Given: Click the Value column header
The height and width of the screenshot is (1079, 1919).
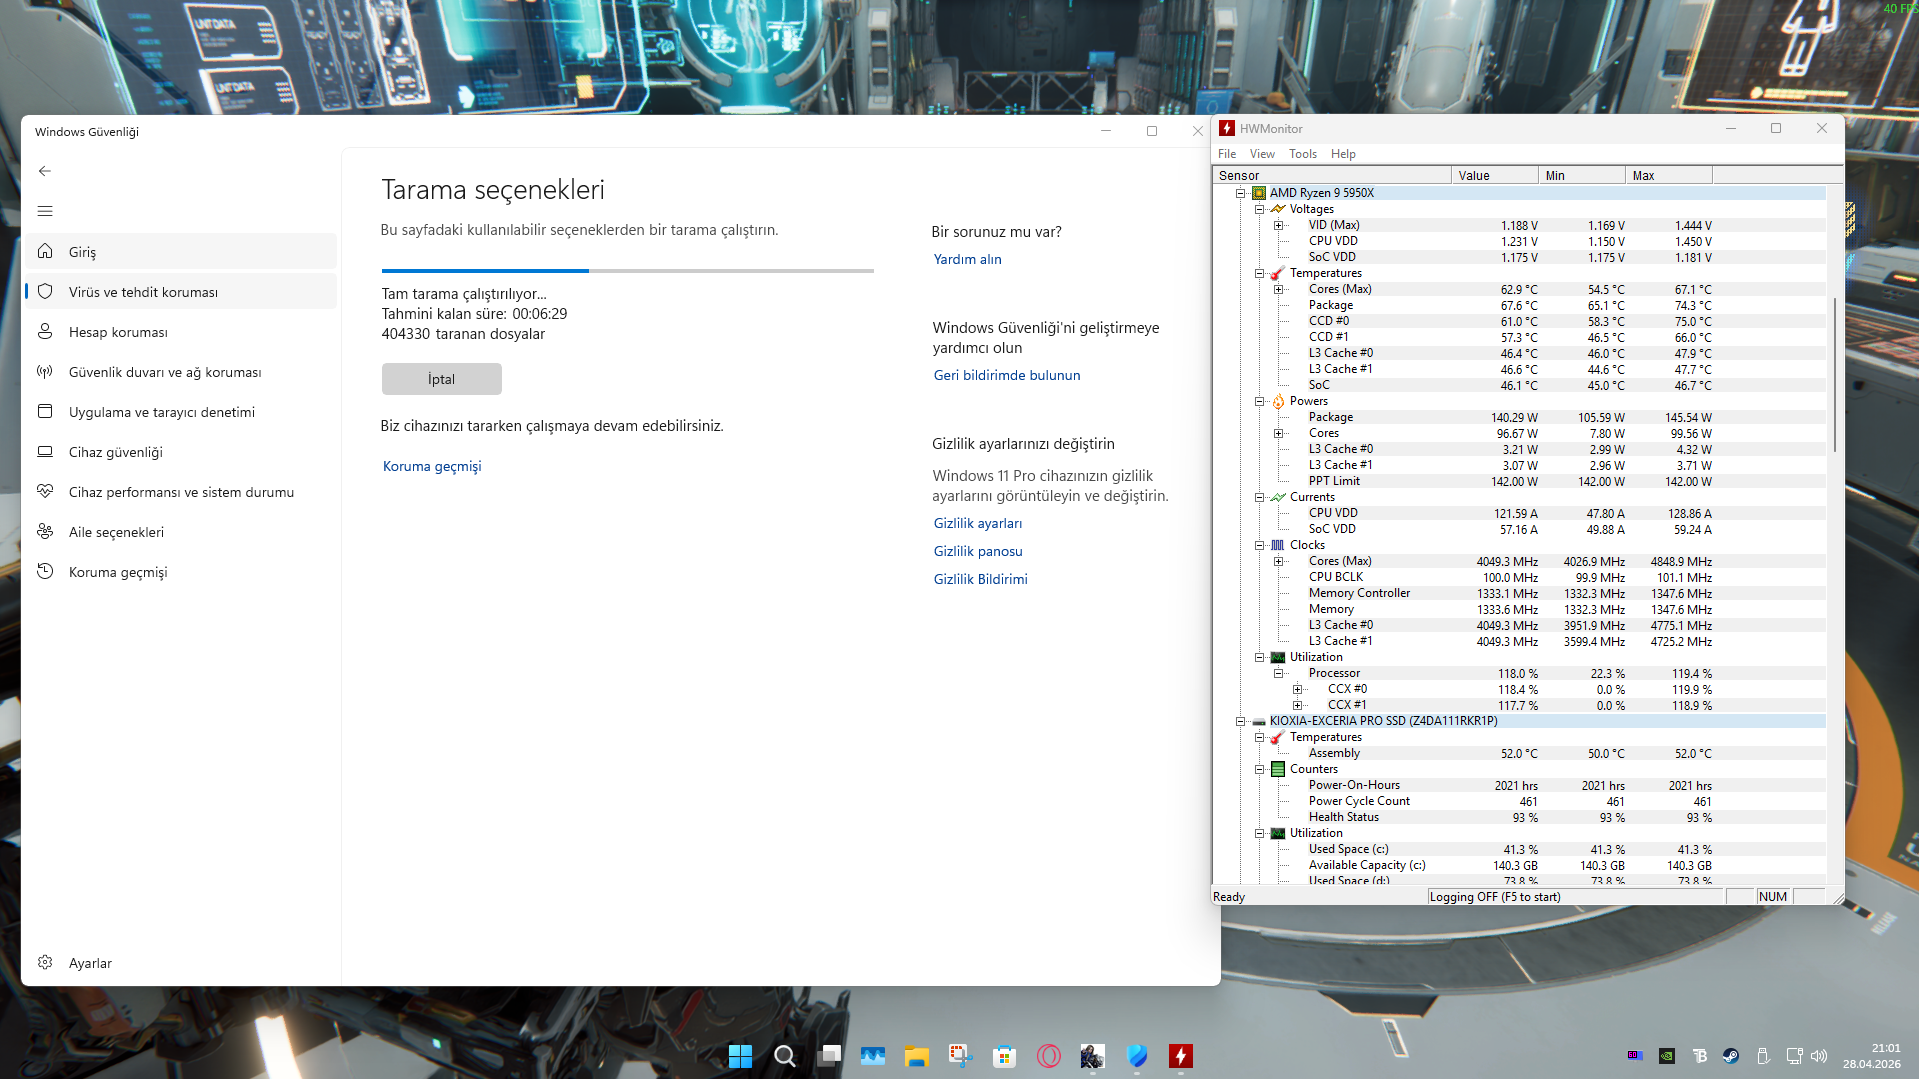Looking at the screenshot, I should click(1495, 175).
